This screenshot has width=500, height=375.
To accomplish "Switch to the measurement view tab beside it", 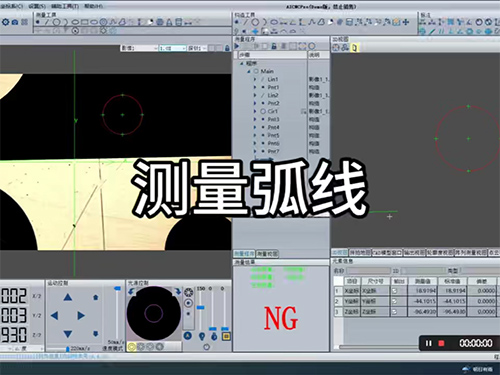I will pyautogui.click(x=267, y=254).
